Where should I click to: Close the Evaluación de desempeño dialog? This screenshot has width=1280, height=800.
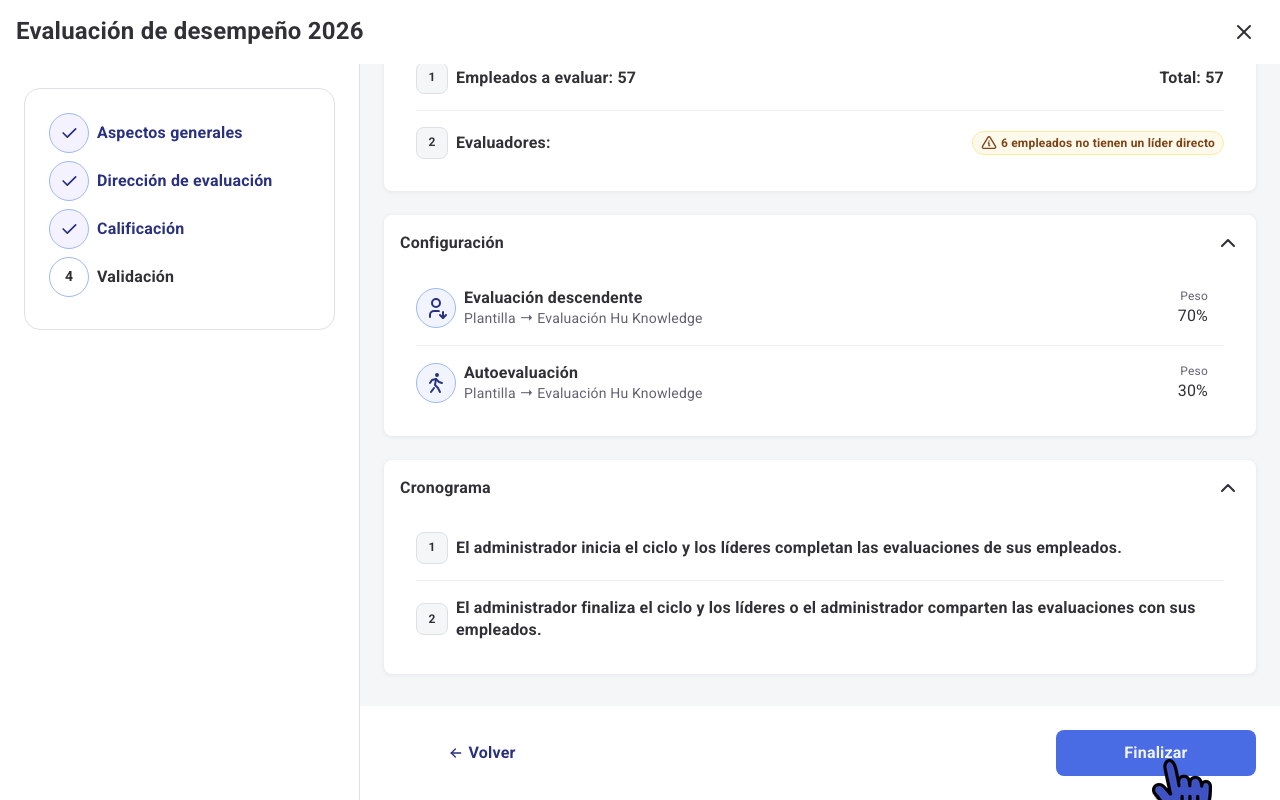(x=1244, y=32)
